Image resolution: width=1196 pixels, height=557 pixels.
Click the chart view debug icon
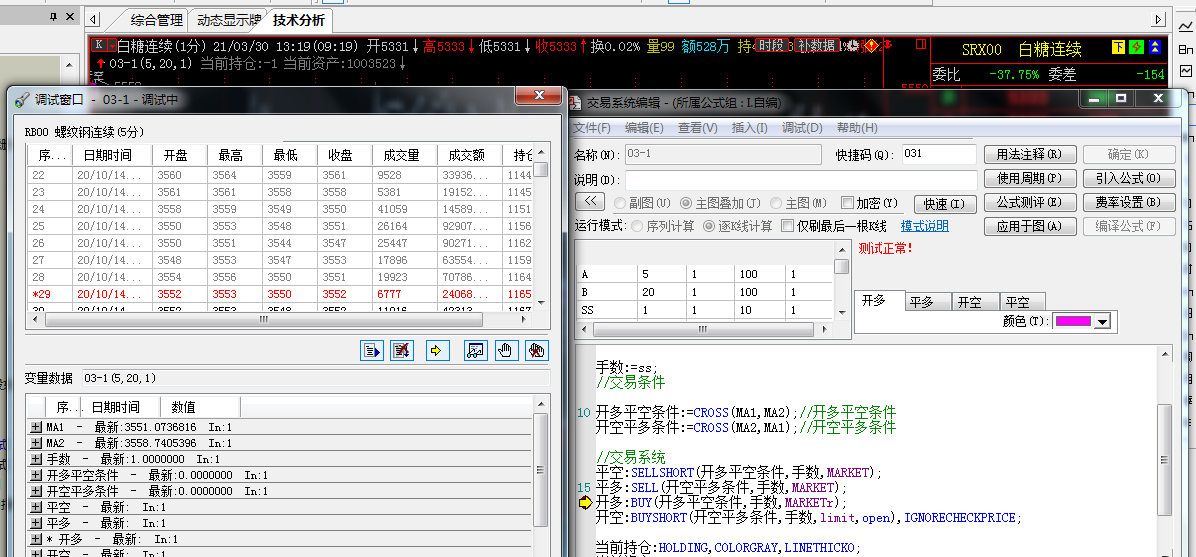pyautogui.click(x=476, y=350)
